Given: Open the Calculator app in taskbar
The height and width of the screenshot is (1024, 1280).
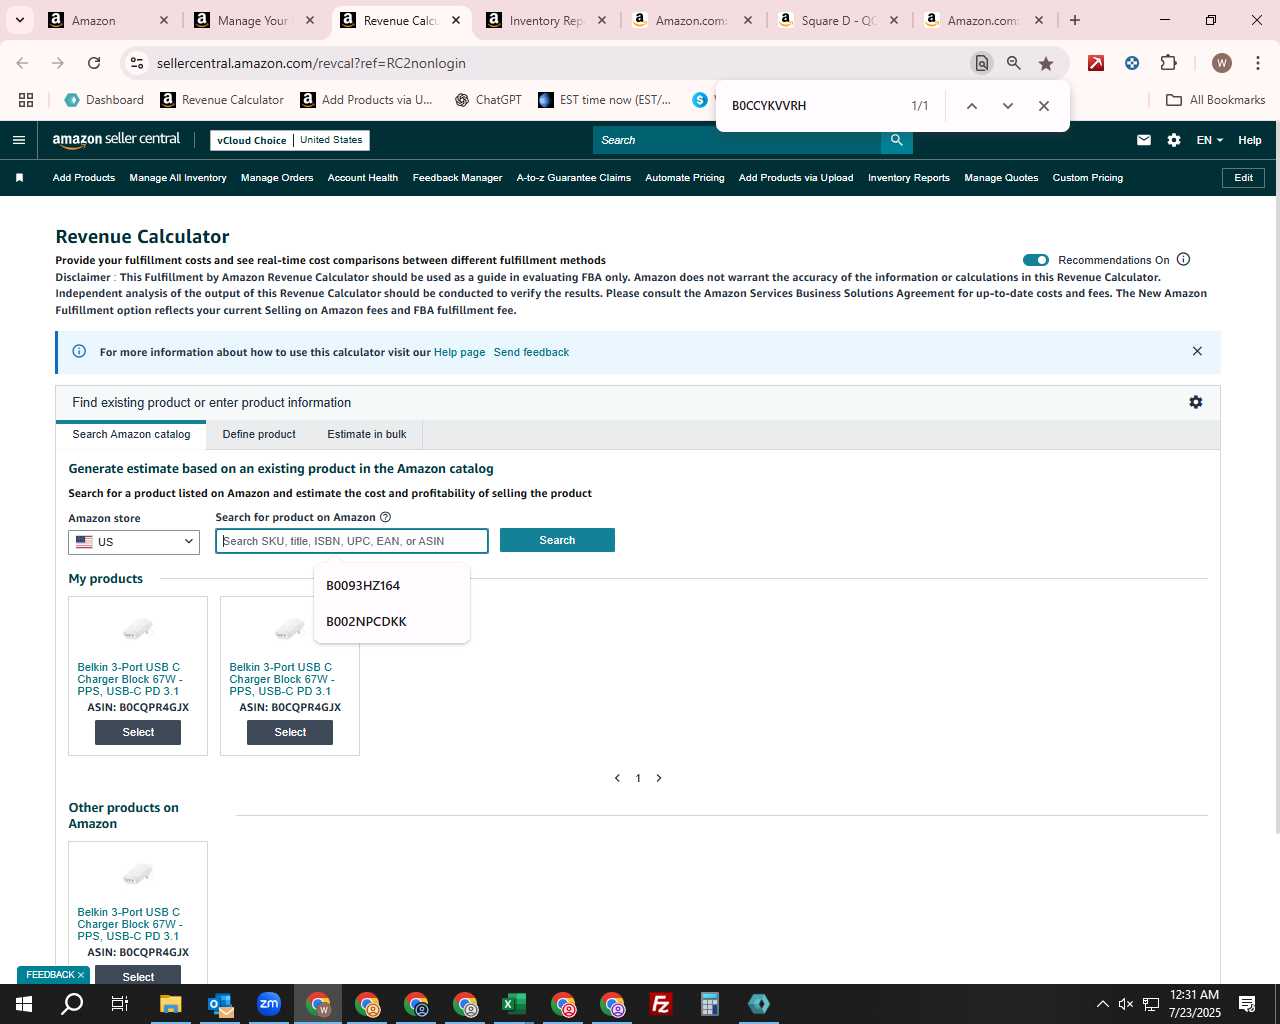Looking at the screenshot, I should tap(710, 1004).
